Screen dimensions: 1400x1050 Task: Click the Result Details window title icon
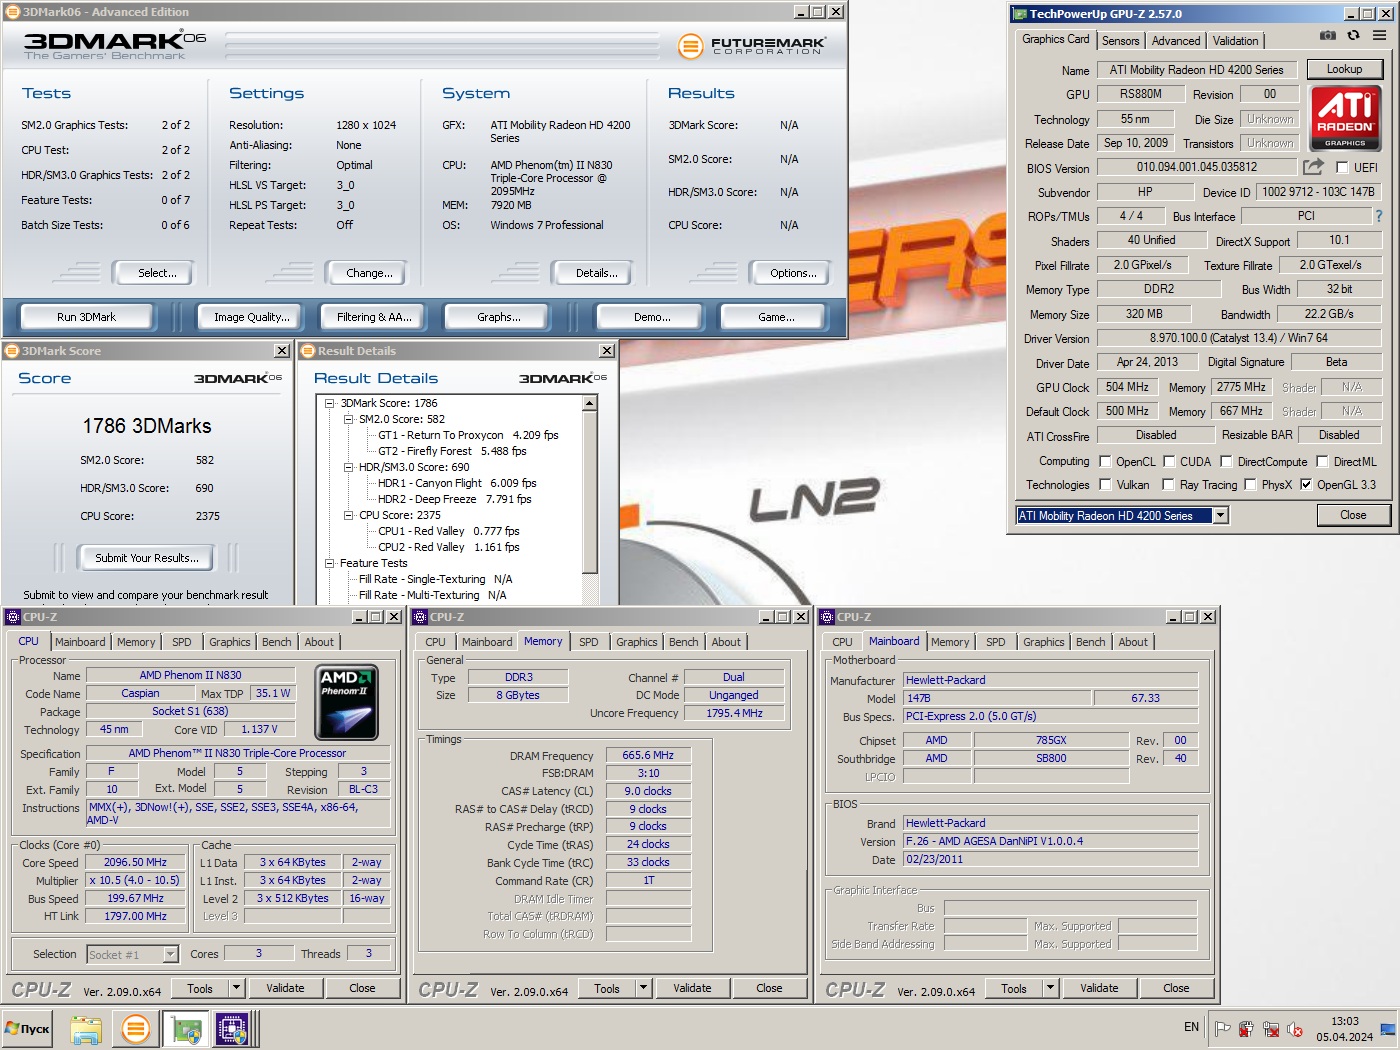point(308,351)
